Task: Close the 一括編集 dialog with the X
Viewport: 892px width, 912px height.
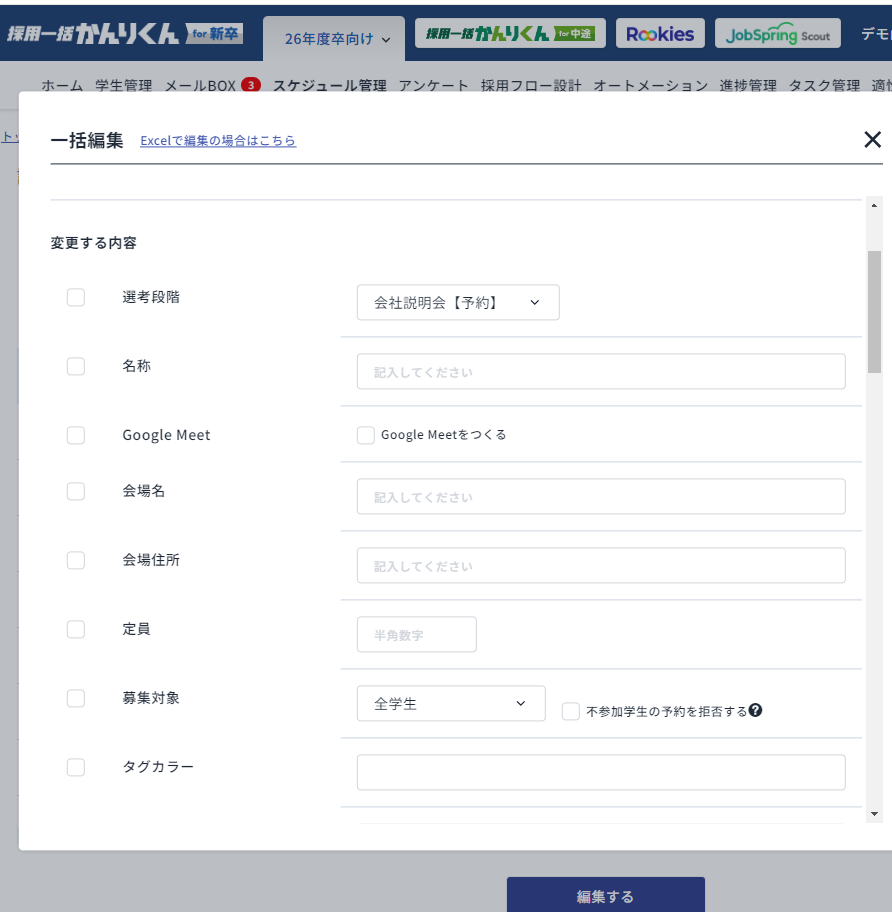Action: (x=871, y=140)
